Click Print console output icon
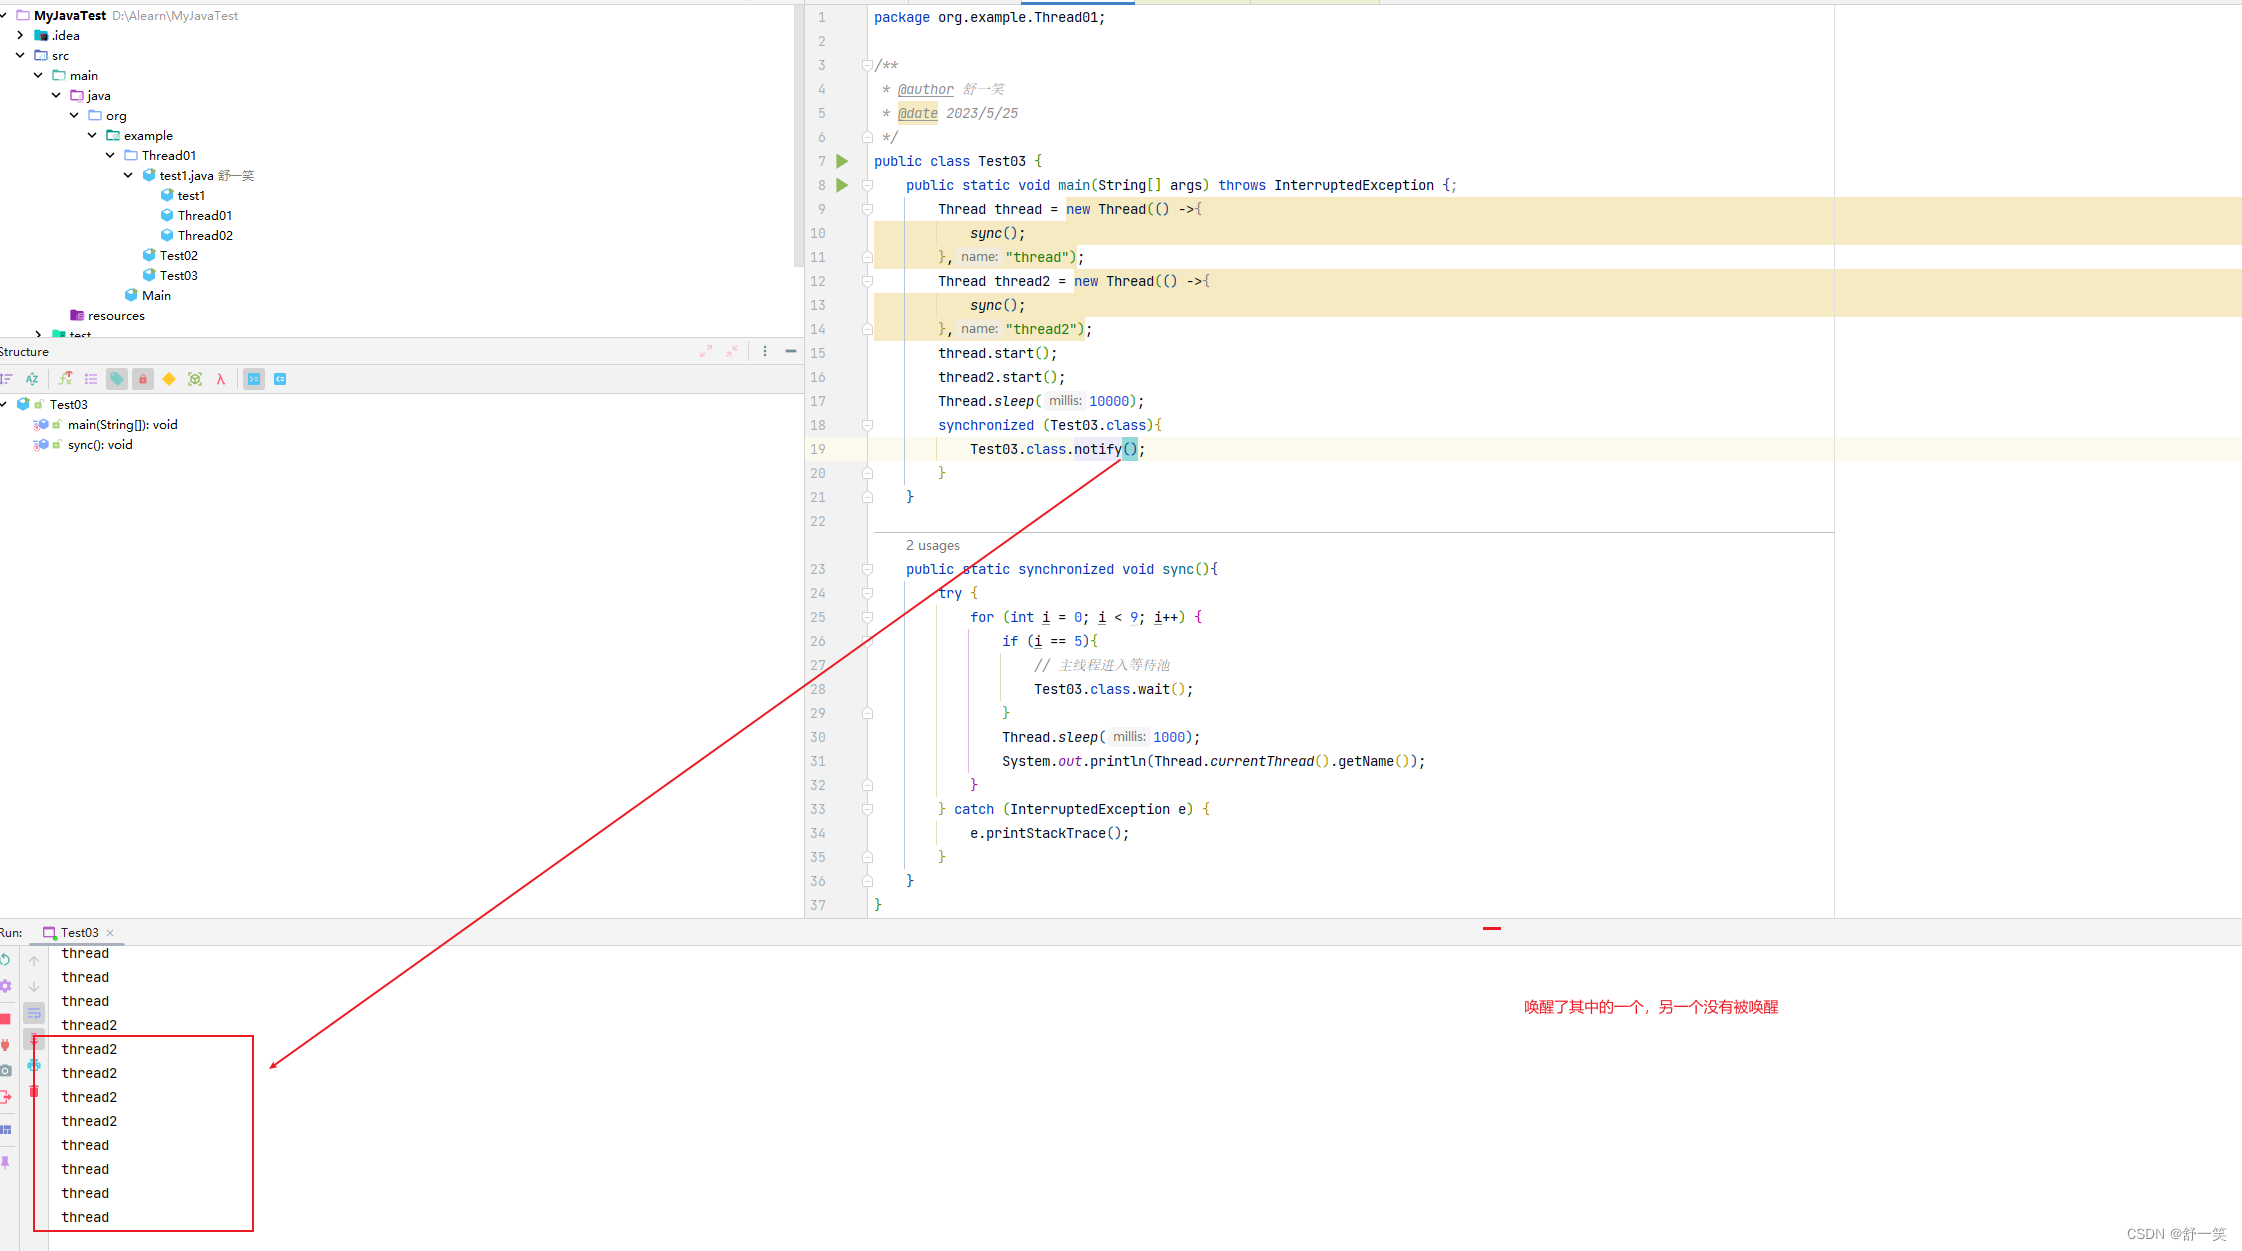This screenshot has height=1251, width=2242. click(x=34, y=1065)
